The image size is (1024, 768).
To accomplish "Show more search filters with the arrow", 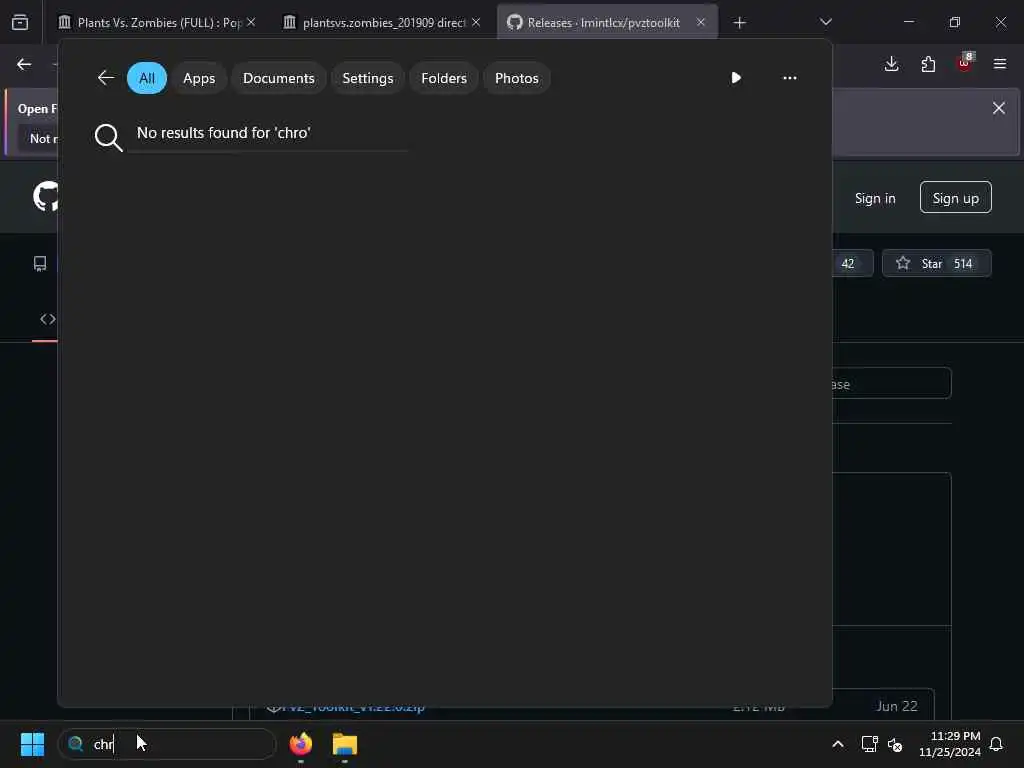I will click(736, 78).
